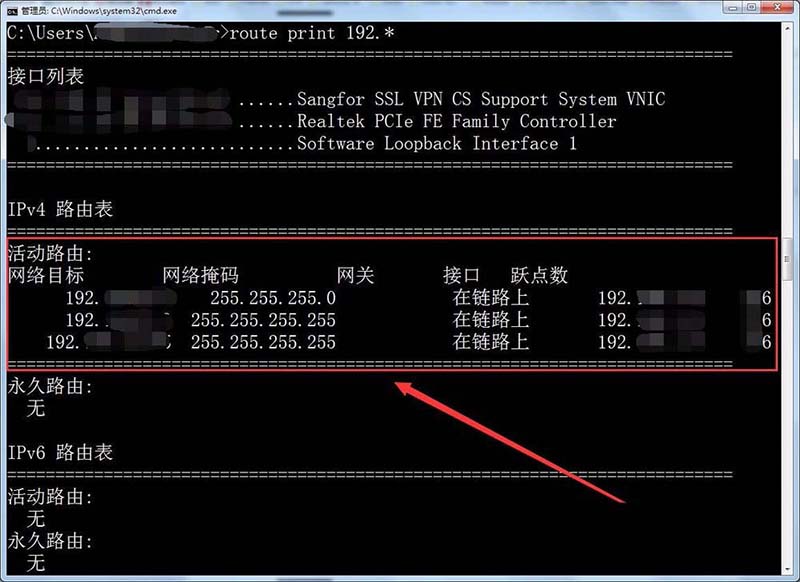Click the route print 192.* command text
Screen dimensions: 800x582
point(312,34)
